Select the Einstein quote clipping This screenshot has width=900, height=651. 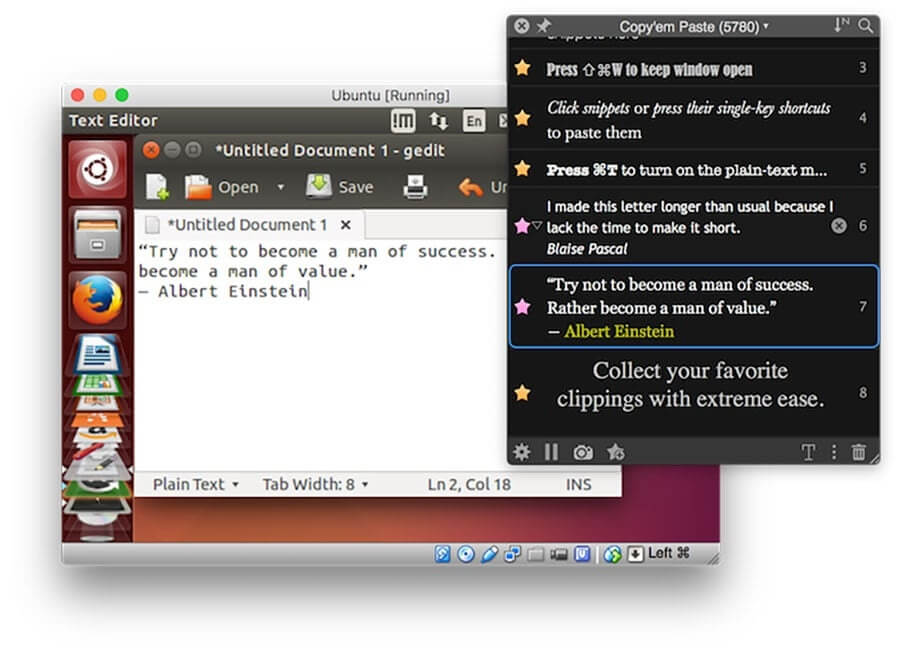693,307
